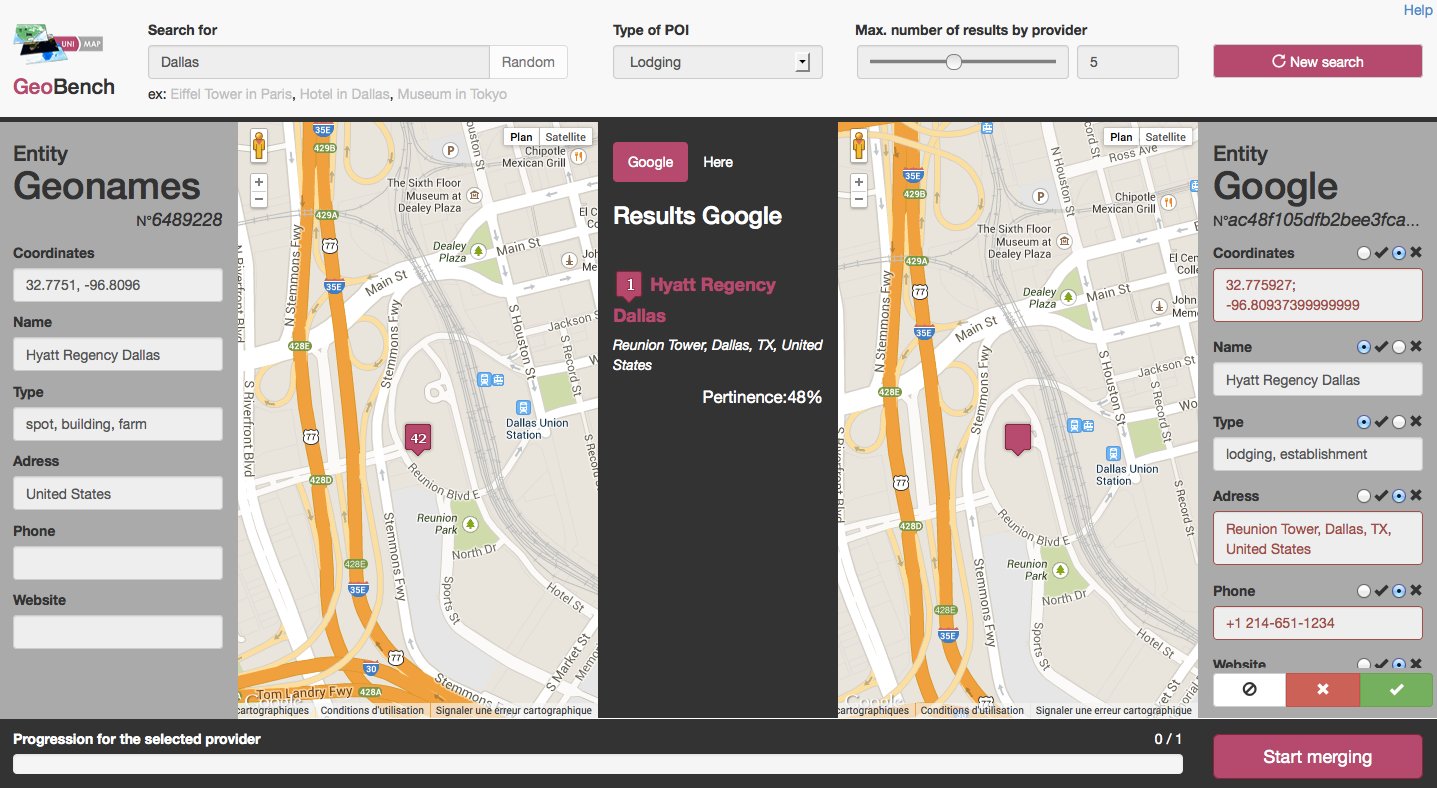Click the pink marker on the right map
1437x788 pixels.
pyautogui.click(x=1018, y=439)
